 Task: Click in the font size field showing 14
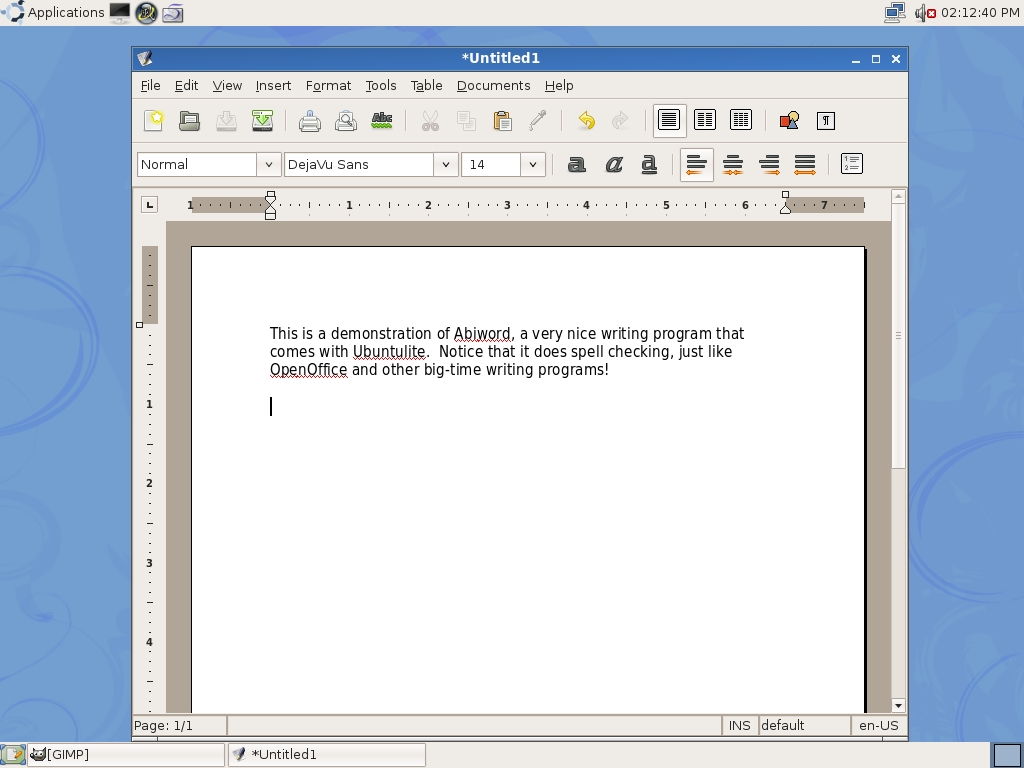click(491, 165)
